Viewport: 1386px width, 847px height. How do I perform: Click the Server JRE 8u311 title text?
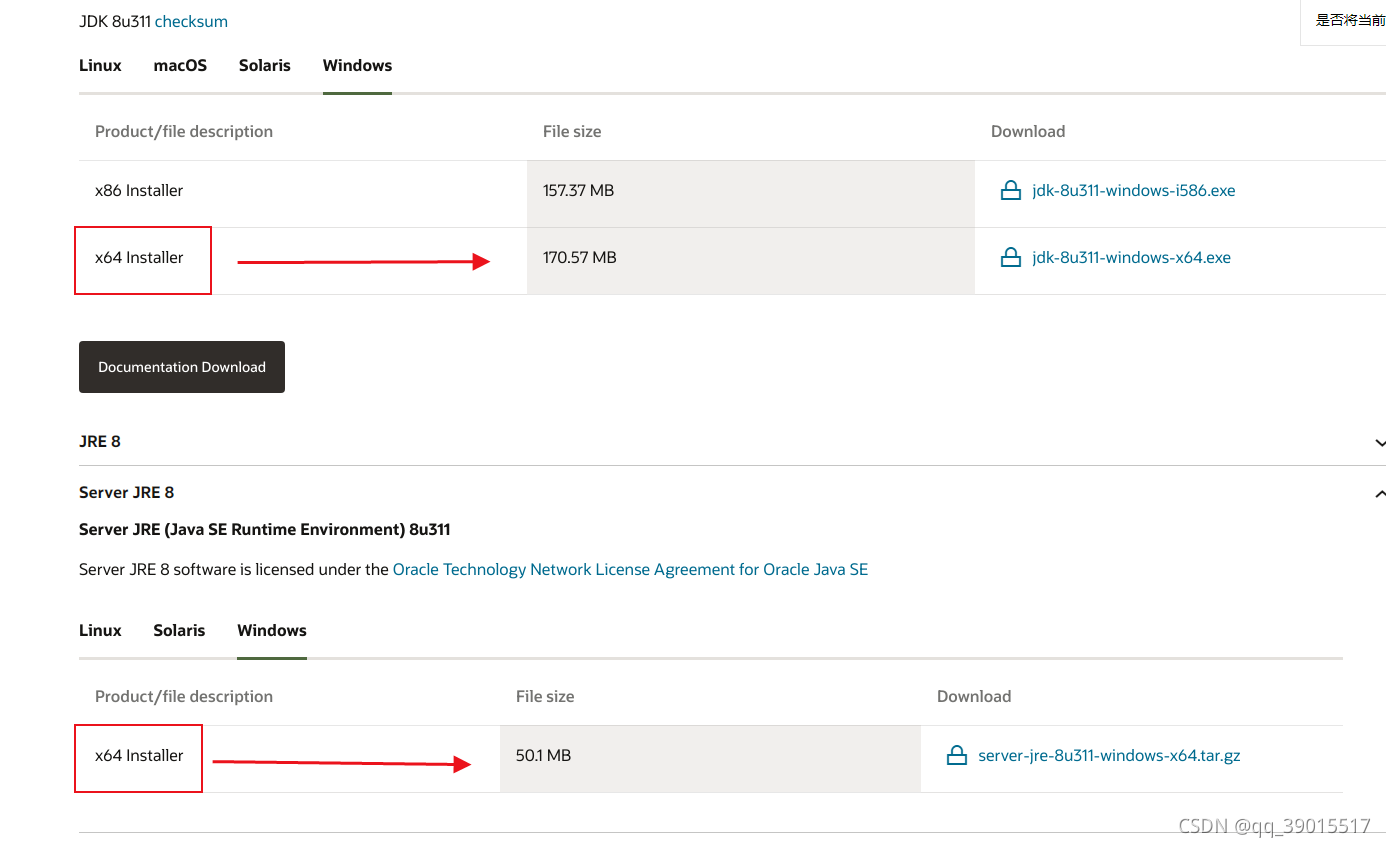[265, 529]
